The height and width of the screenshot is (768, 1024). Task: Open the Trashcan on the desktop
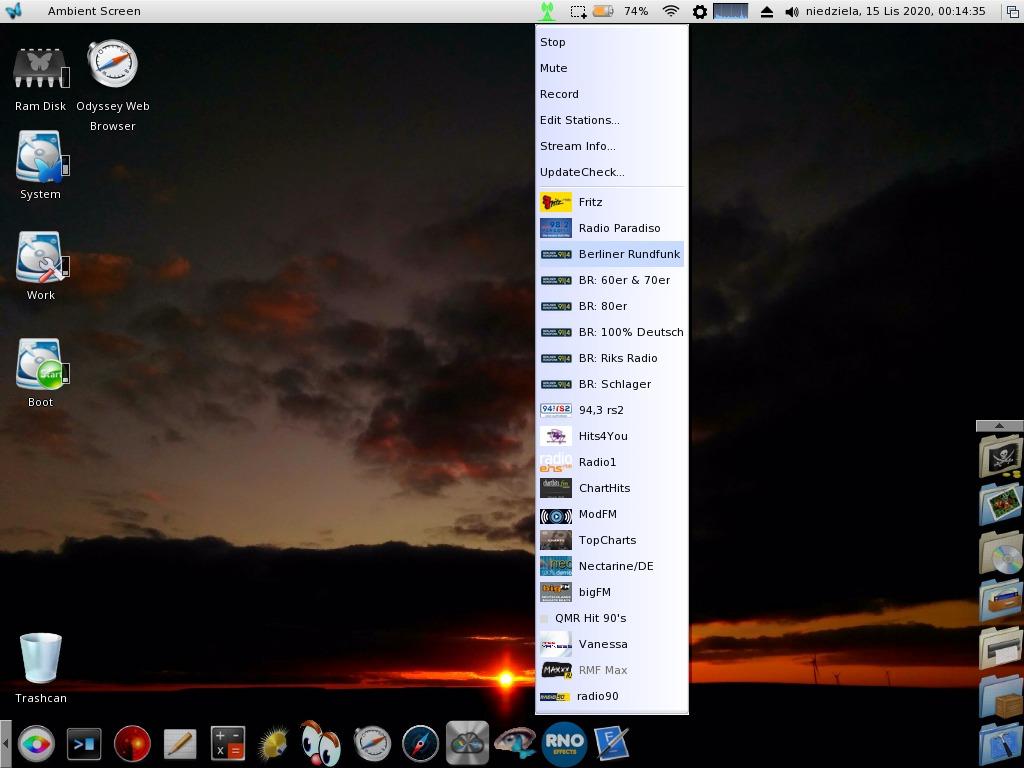coord(40,658)
